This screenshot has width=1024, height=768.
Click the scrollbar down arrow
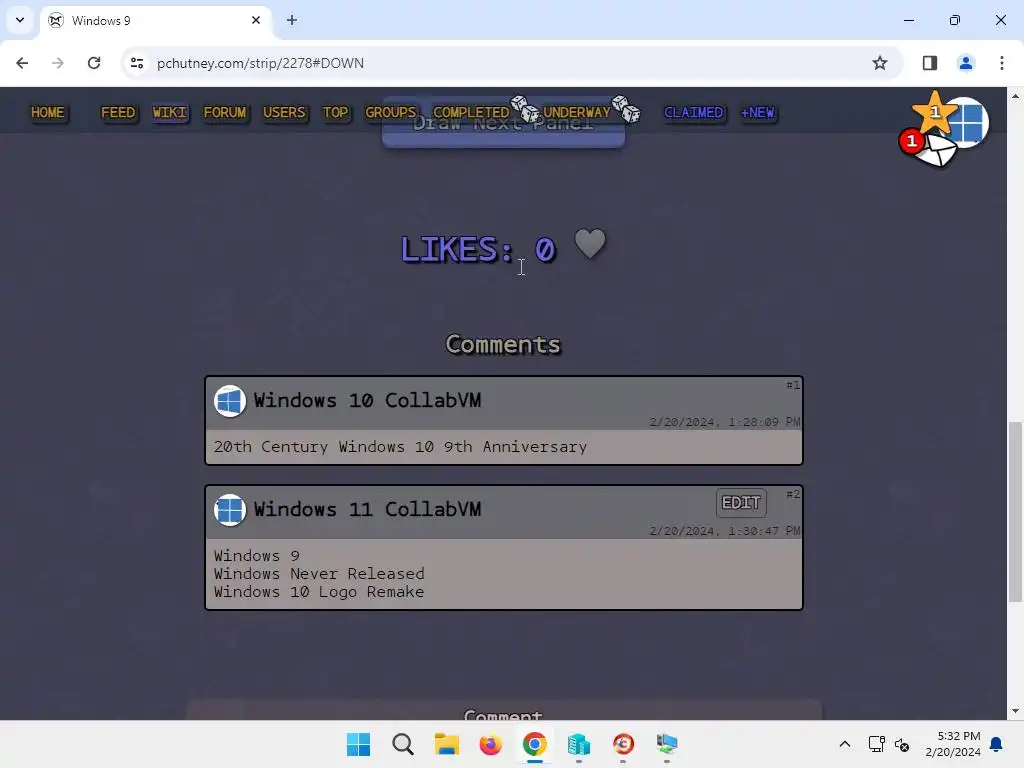[x=1015, y=711]
